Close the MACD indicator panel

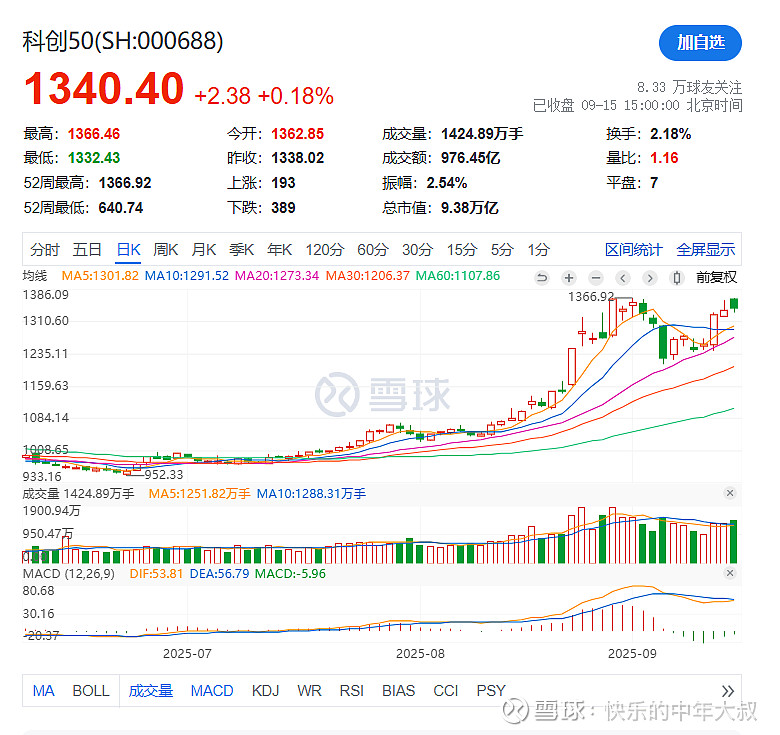click(730, 573)
